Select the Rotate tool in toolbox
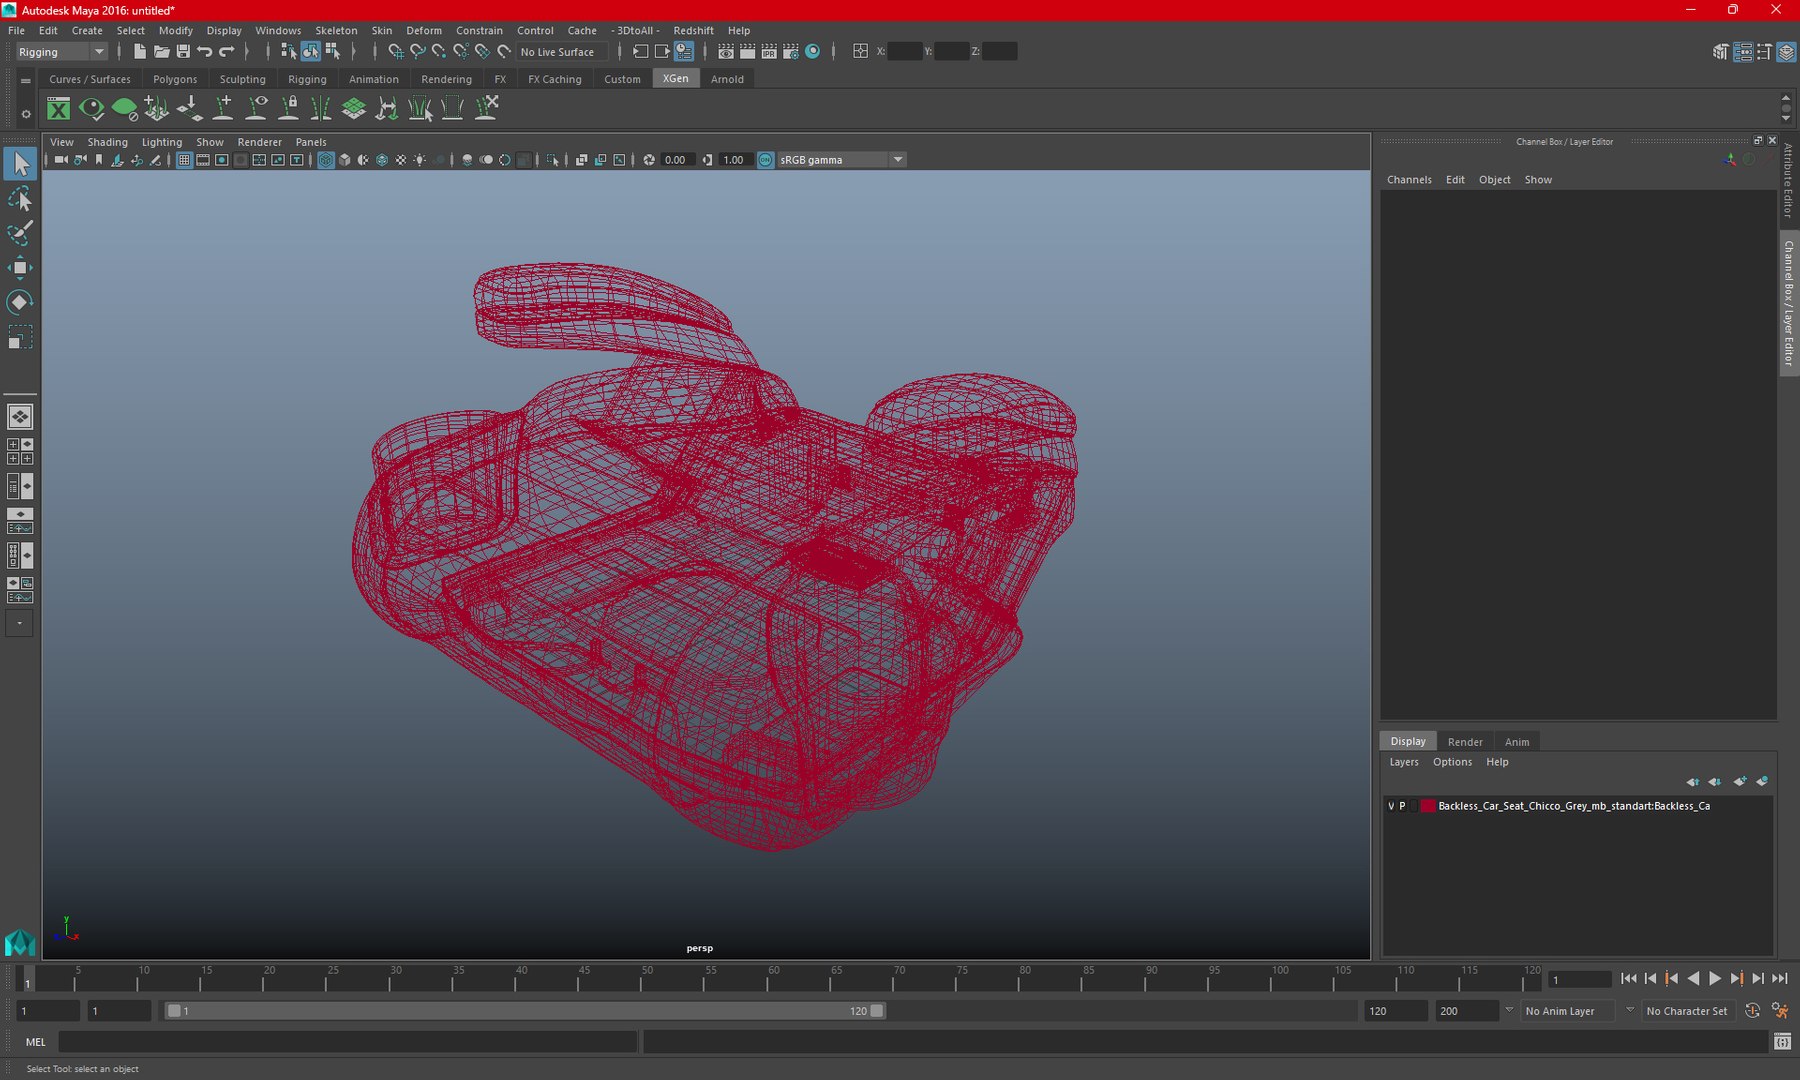The height and width of the screenshot is (1080, 1800). pos(19,302)
